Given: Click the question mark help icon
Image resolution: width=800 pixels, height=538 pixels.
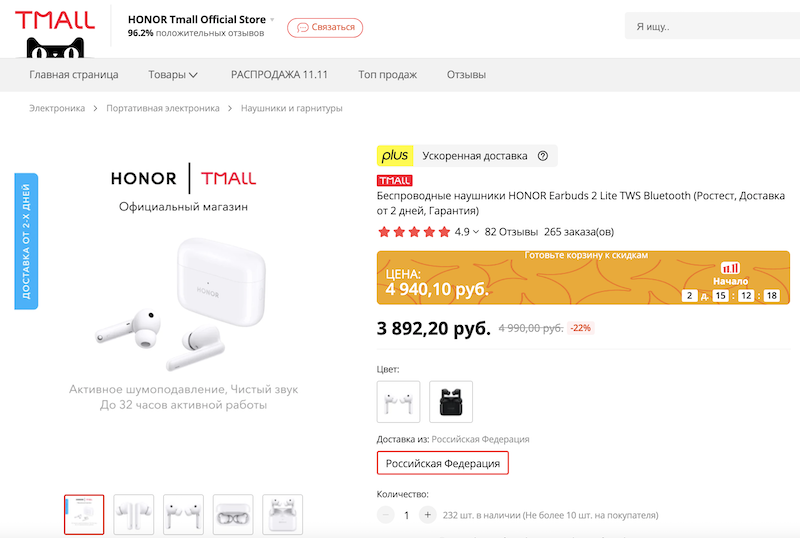Looking at the screenshot, I should [x=543, y=156].
